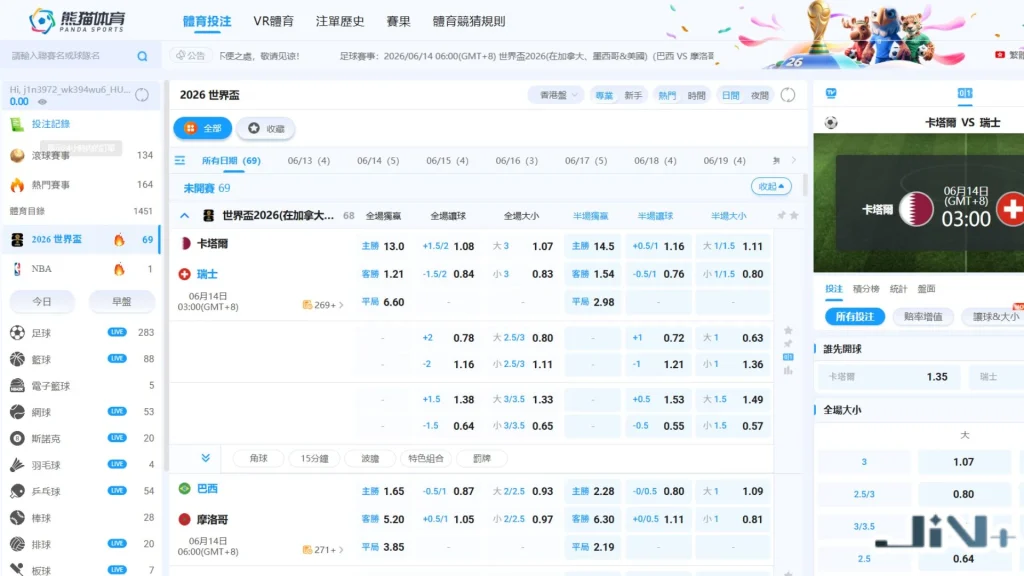Image resolution: width=1024 pixels, height=576 pixels.
Task: Click the list filter icon beside dates
Action: [x=180, y=161]
